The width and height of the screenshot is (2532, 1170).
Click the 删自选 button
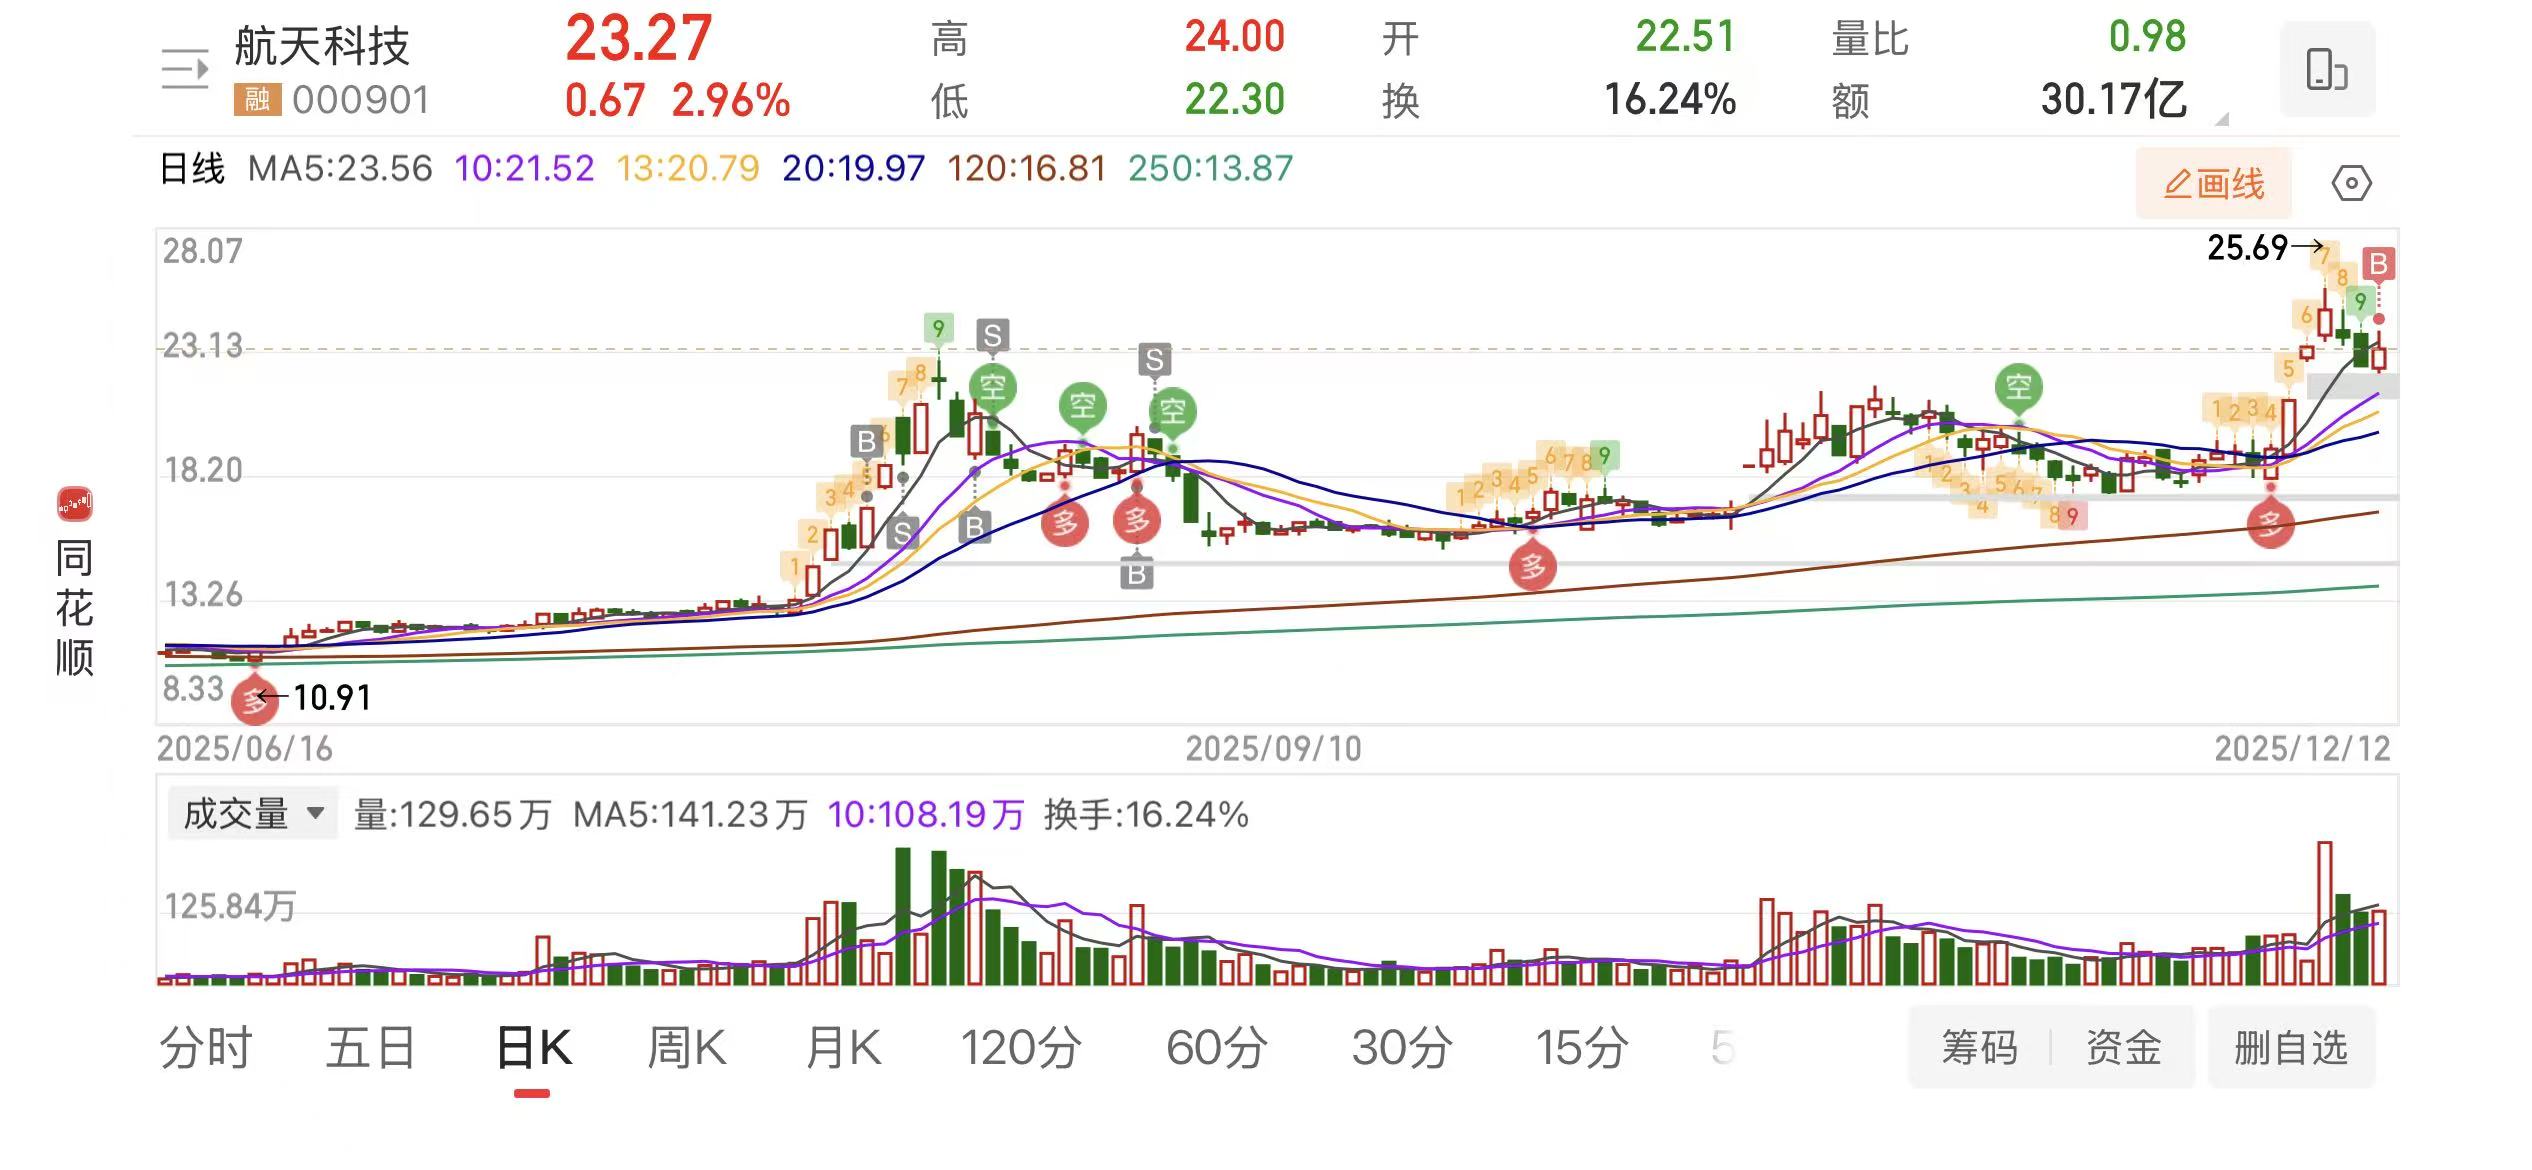(x=2290, y=1048)
